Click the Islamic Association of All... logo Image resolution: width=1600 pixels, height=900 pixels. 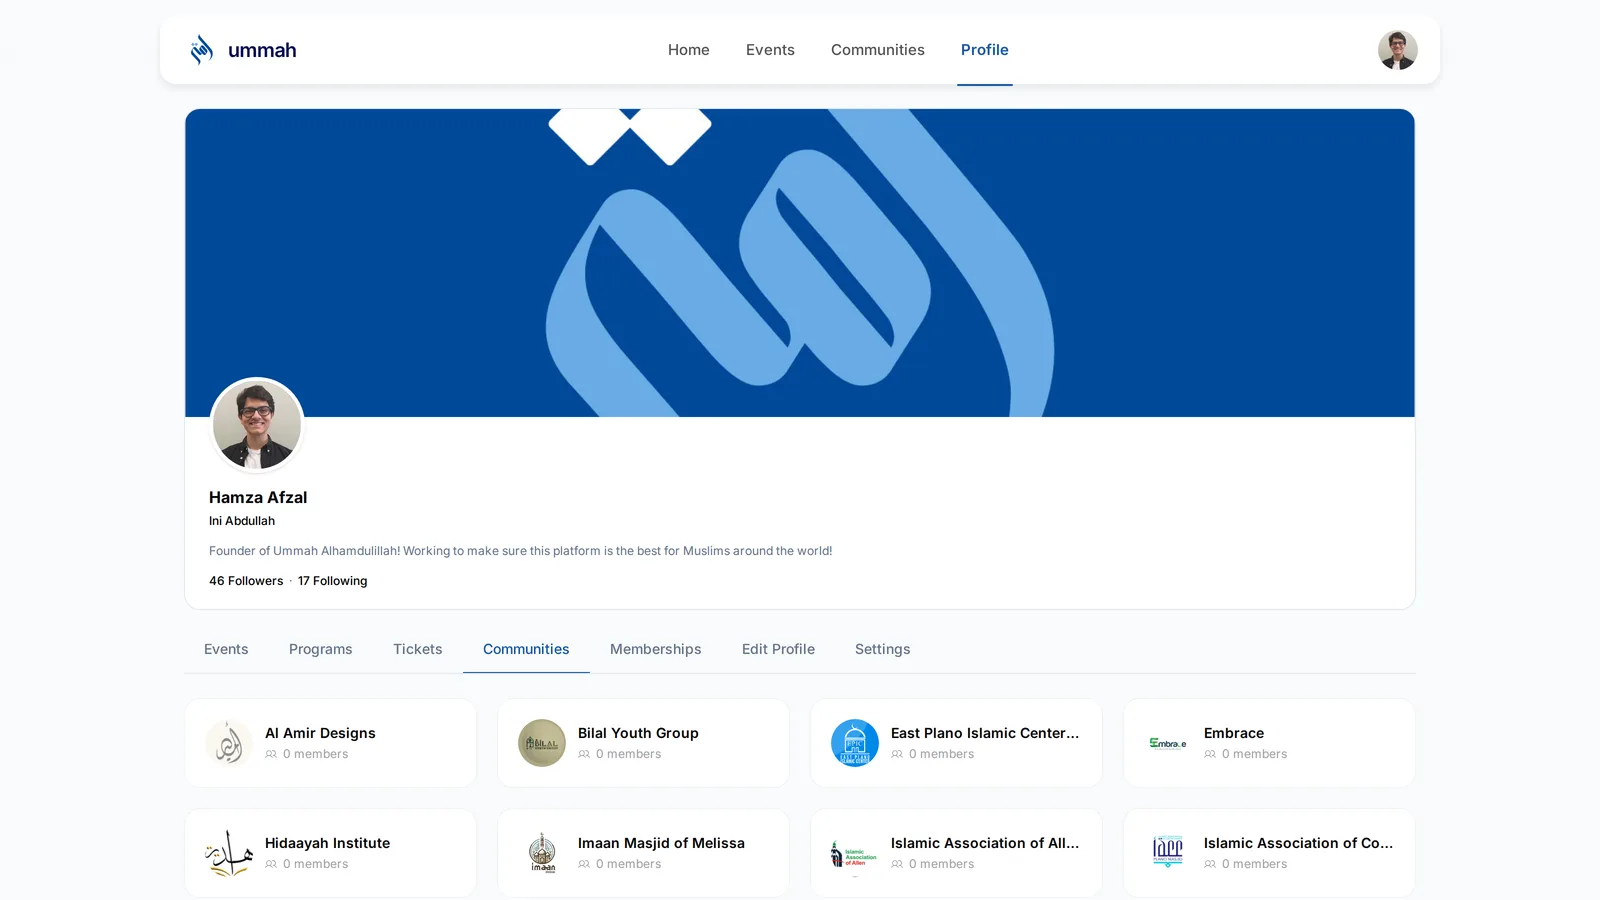click(855, 853)
